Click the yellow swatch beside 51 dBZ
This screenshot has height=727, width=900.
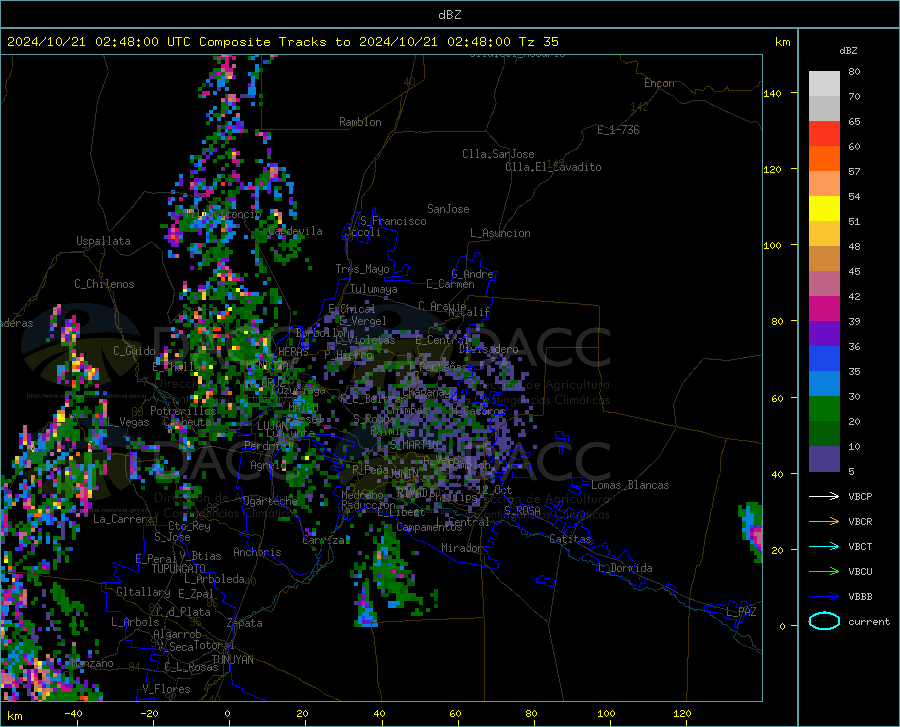pos(824,209)
